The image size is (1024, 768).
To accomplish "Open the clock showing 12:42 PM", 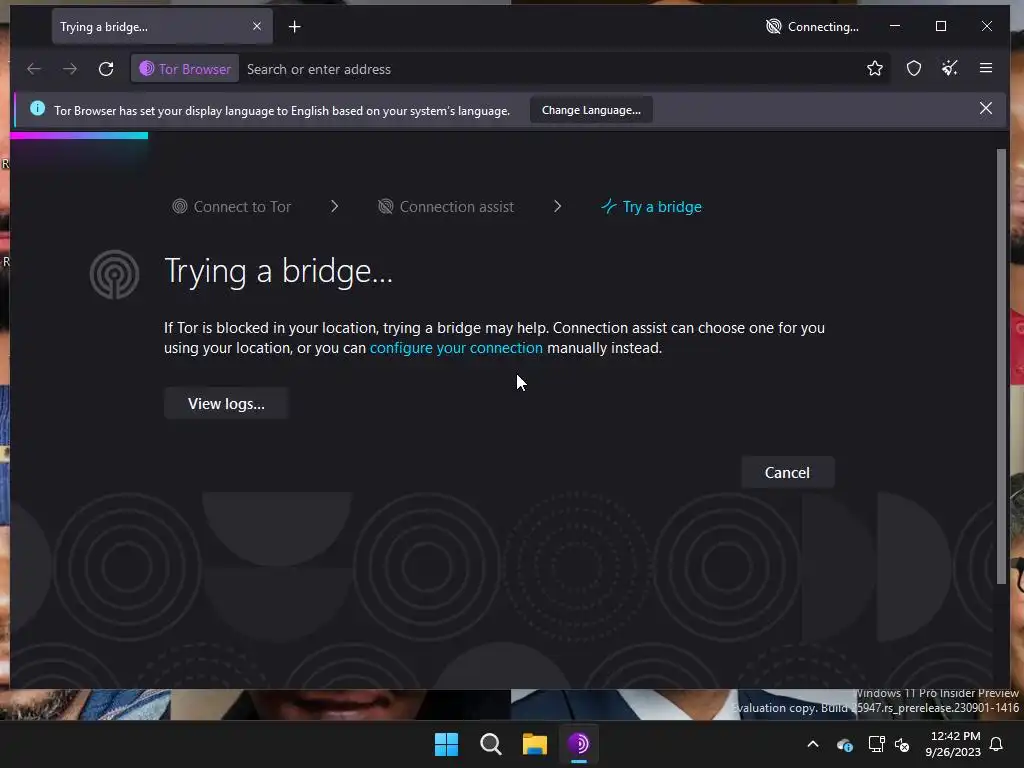I will (953, 744).
